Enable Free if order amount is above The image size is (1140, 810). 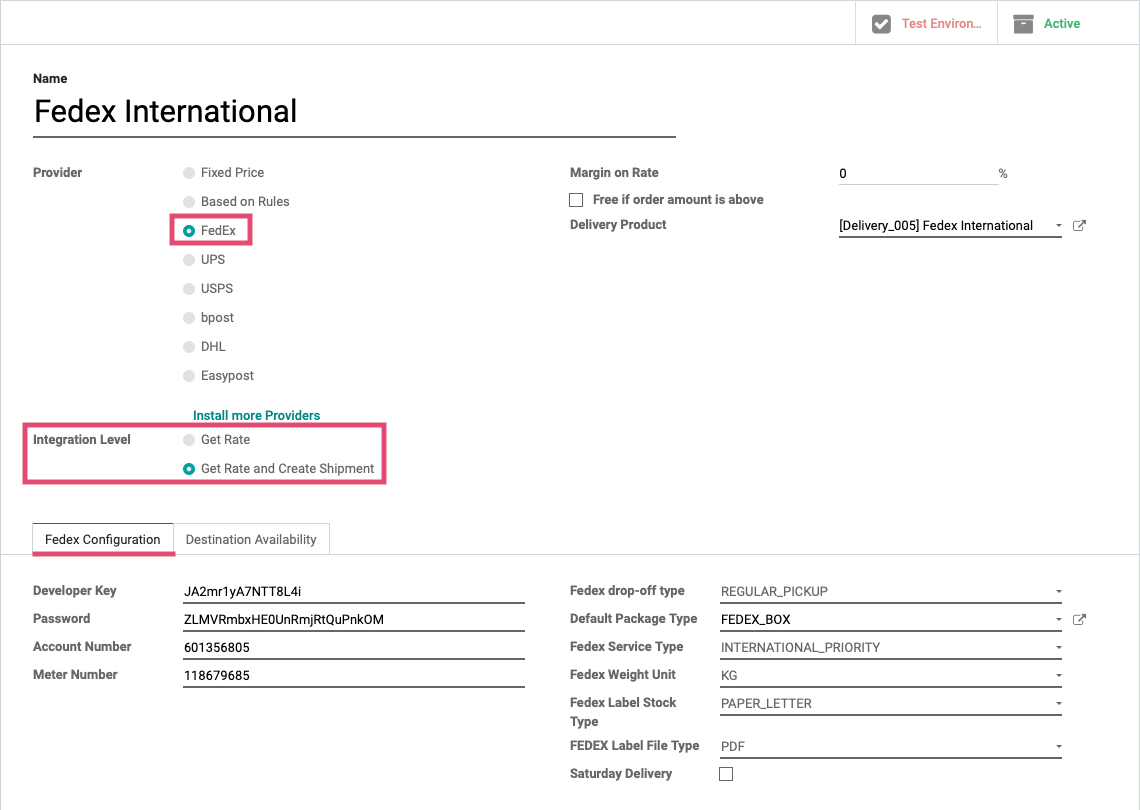pos(576,200)
